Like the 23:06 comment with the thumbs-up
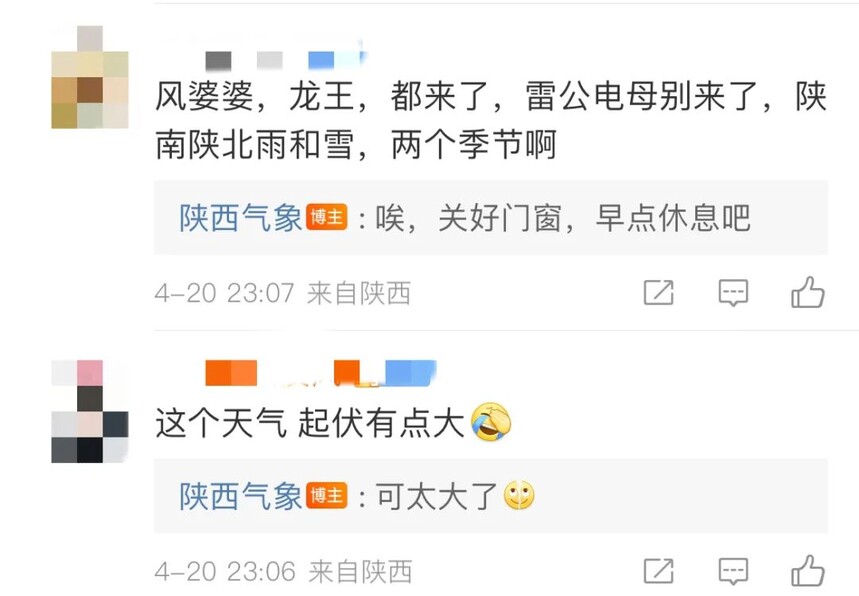Image resolution: width=859 pixels, height=596 pixels. point(808,571)
